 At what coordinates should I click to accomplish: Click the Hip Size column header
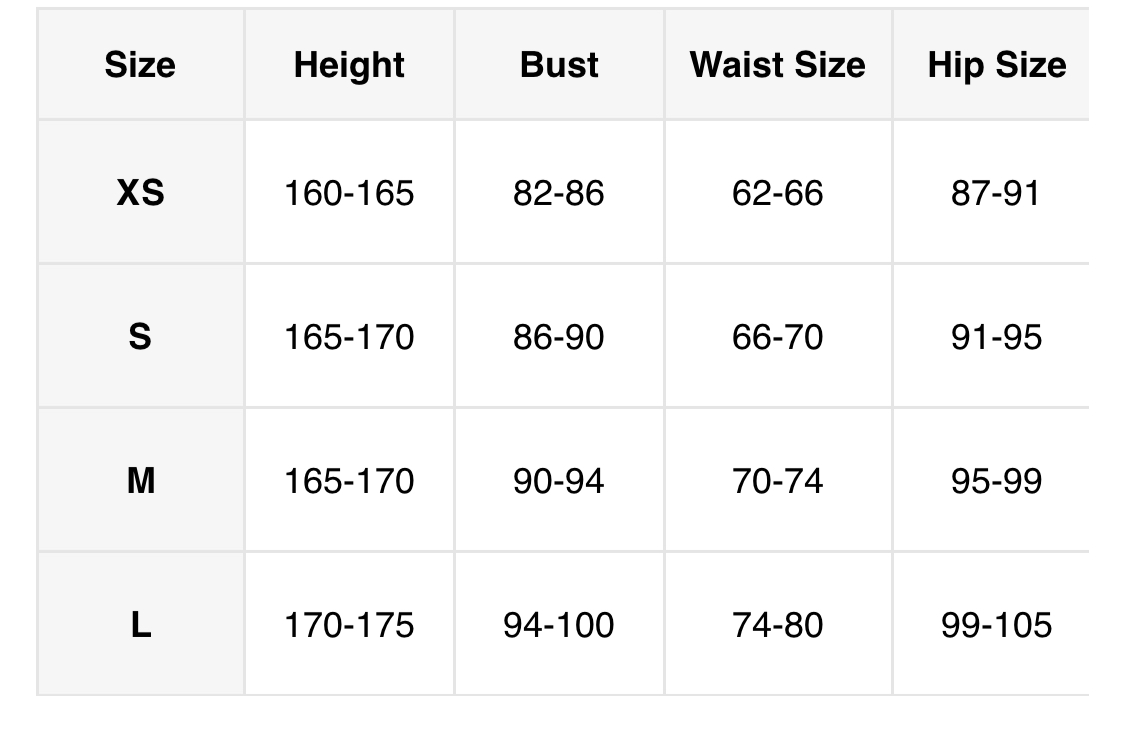click(x=996, y=66)
